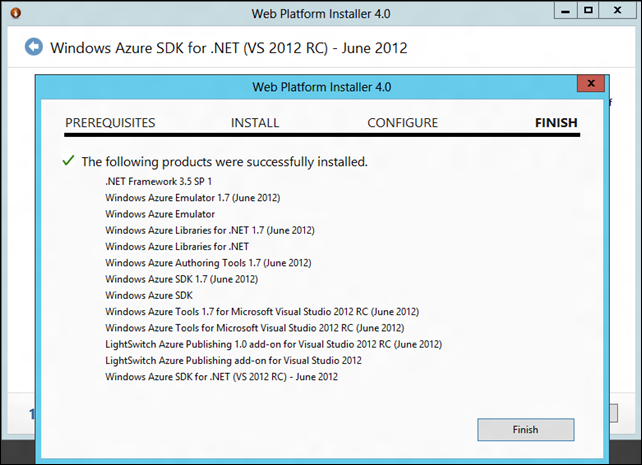
Task: Click Windows Azure Authoring Tools 1.7 entry
Action: pyautogui.click(x=207, y=263)
